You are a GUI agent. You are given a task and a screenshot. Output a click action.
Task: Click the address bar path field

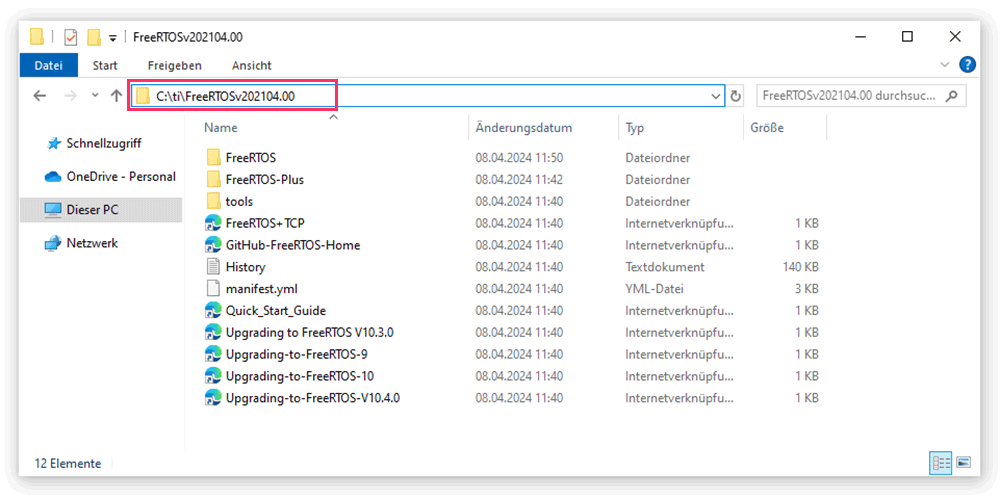pos(427,96)
